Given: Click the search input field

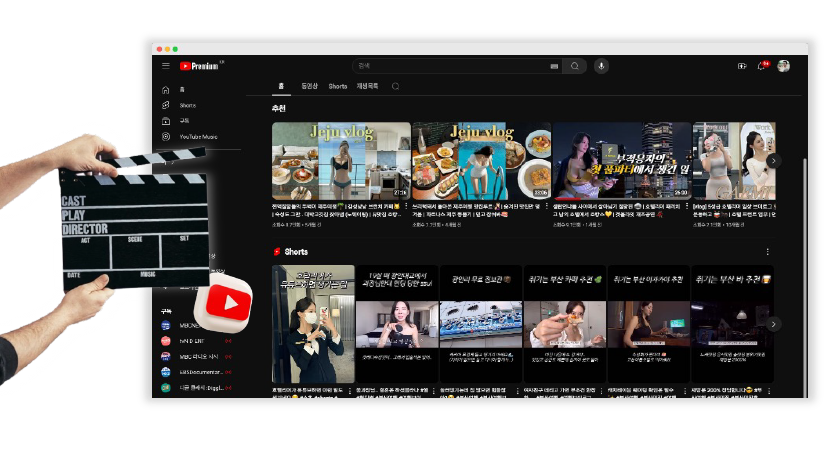Looking at the screenshot, I should coord(450,66).
